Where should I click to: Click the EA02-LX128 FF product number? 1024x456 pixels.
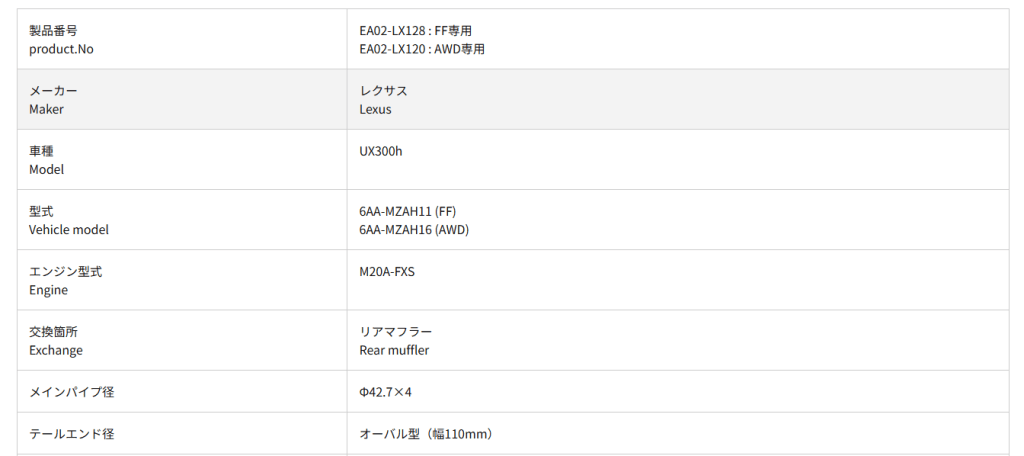click(x=415, y=31)
